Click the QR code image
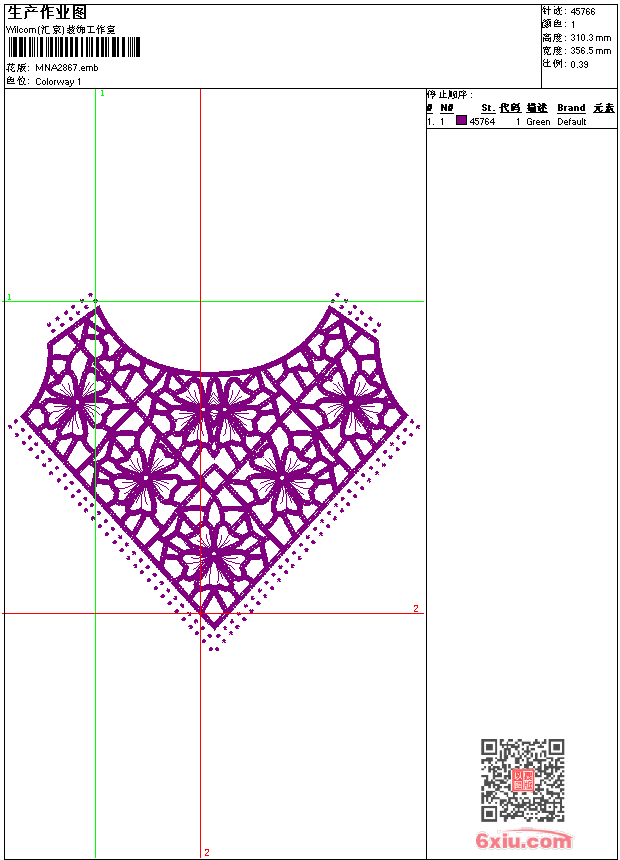The height and width of the screenshot is (860, 620). [x=522, y=780]
